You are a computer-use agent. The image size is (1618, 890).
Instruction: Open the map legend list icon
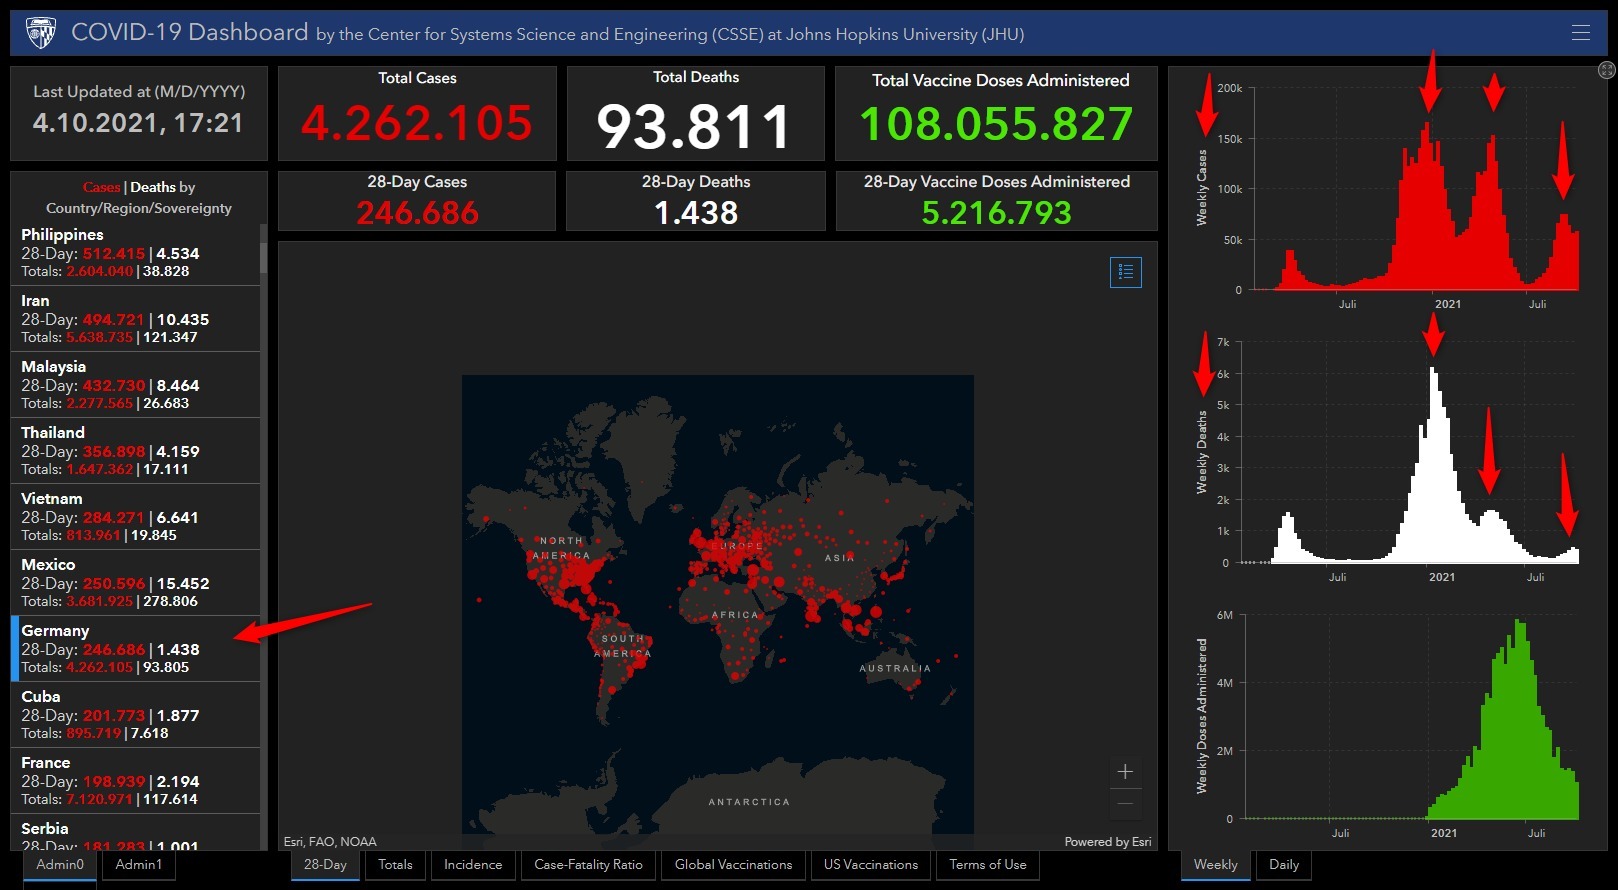(x=1125, y=272)
